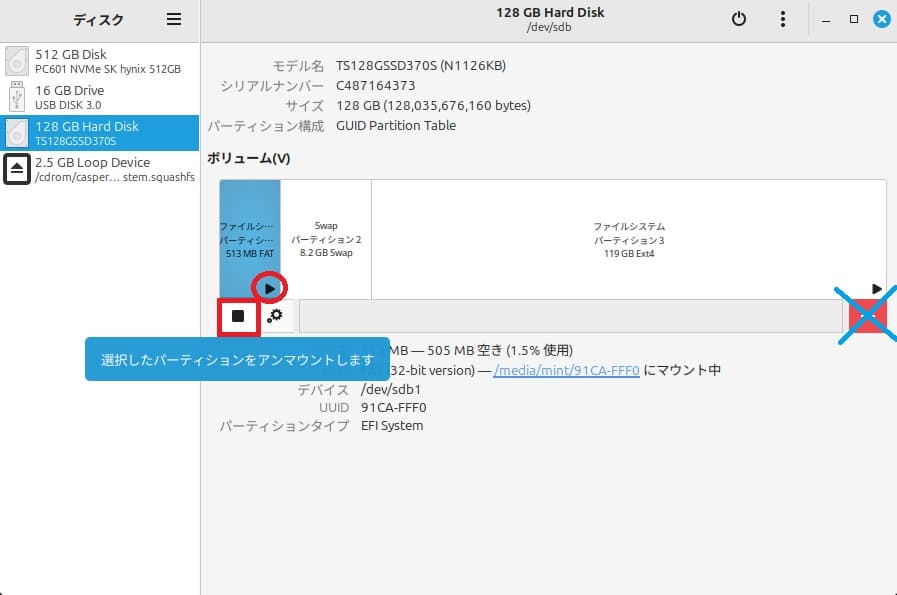Click the right arrow beside the volumes view
Viewport: 897px width, 595px height.
[x=877, y=288]
